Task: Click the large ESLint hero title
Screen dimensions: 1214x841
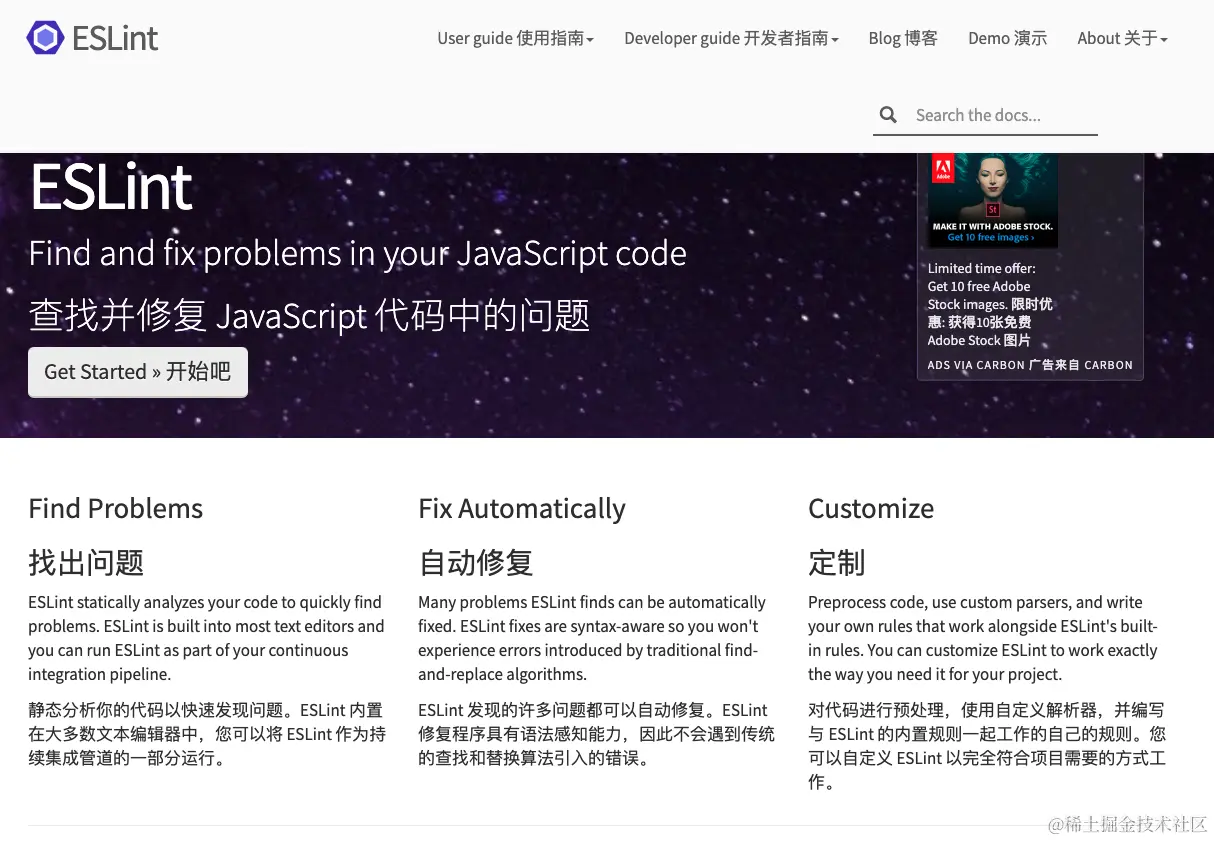Action: pos(111,186)
